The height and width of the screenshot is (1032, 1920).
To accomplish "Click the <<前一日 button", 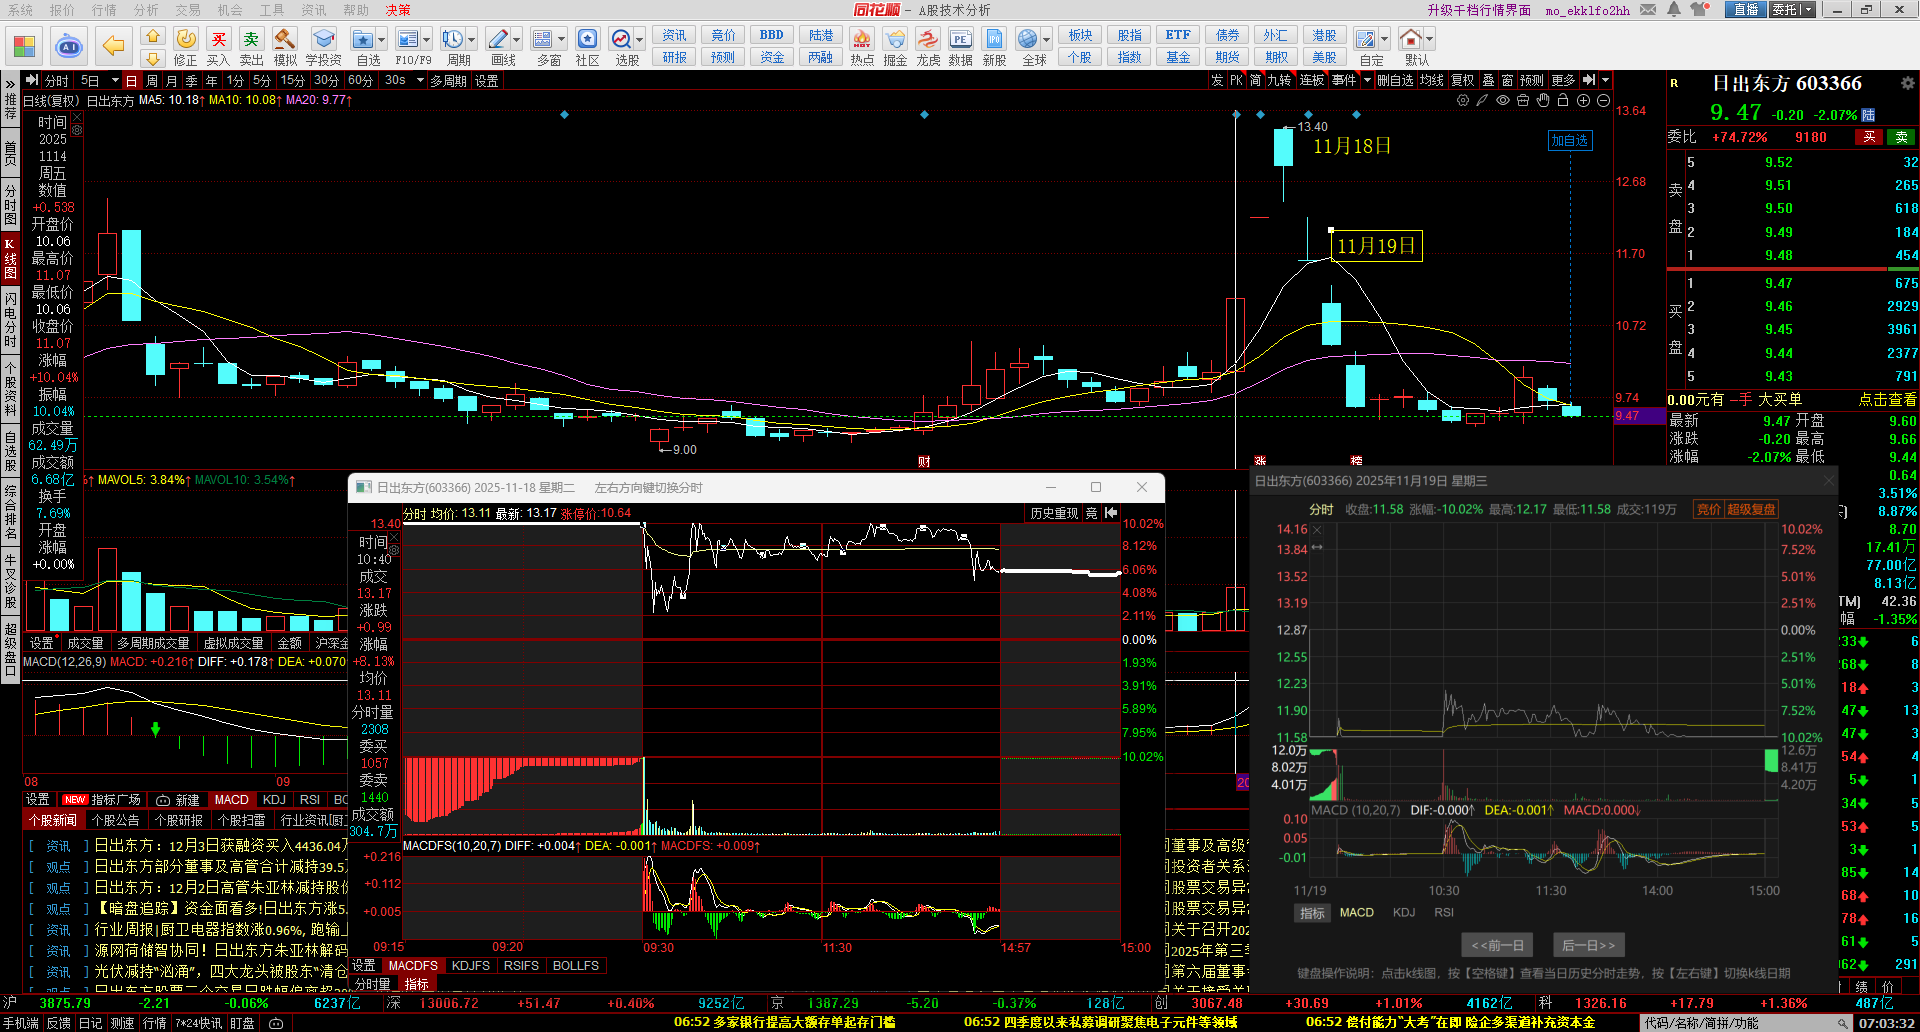I will (1497, 945).
